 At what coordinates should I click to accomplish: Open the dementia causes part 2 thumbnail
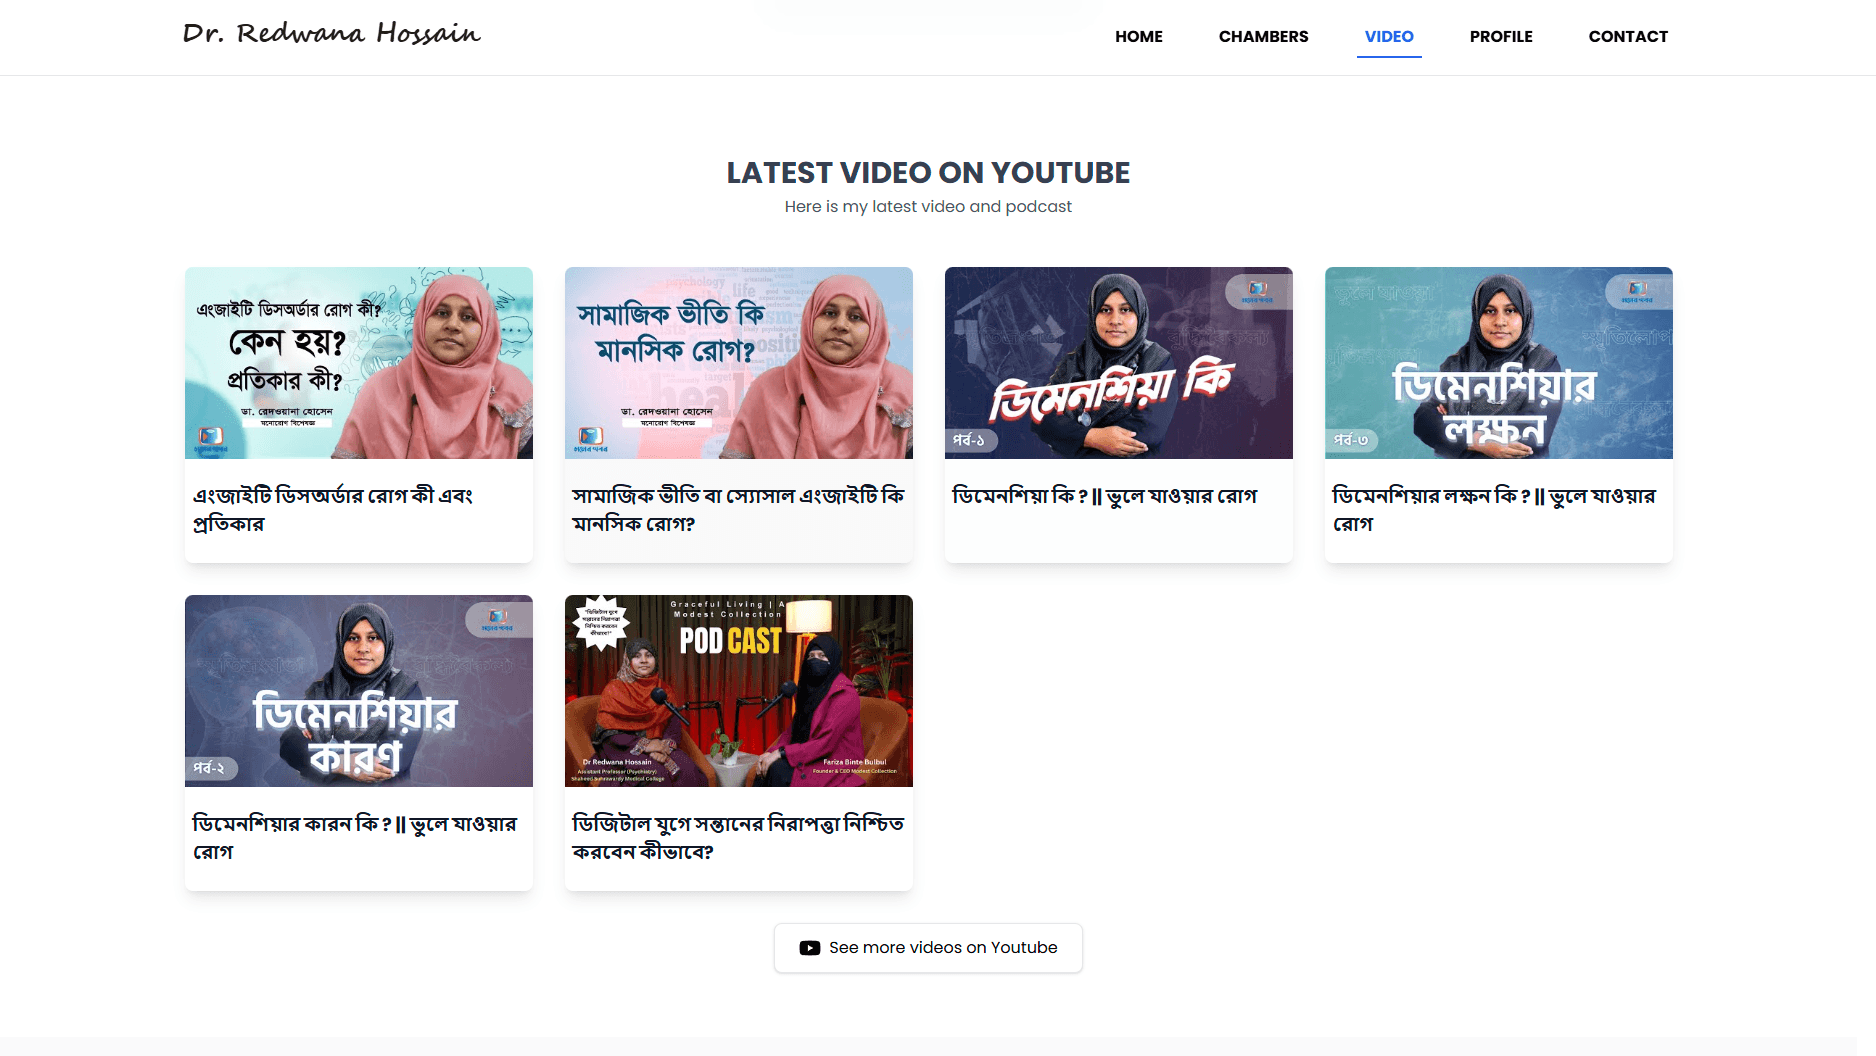[x=358, y=691]
